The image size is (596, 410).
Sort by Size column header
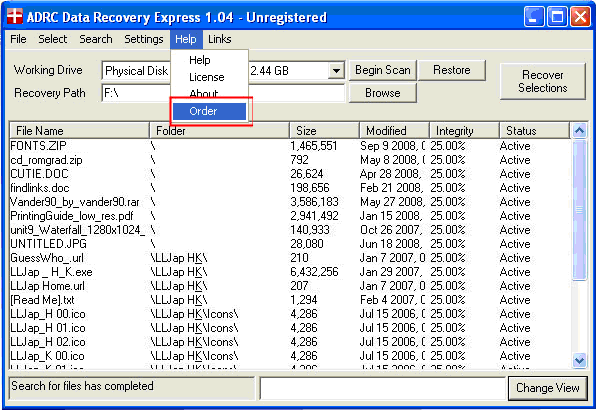324,131
